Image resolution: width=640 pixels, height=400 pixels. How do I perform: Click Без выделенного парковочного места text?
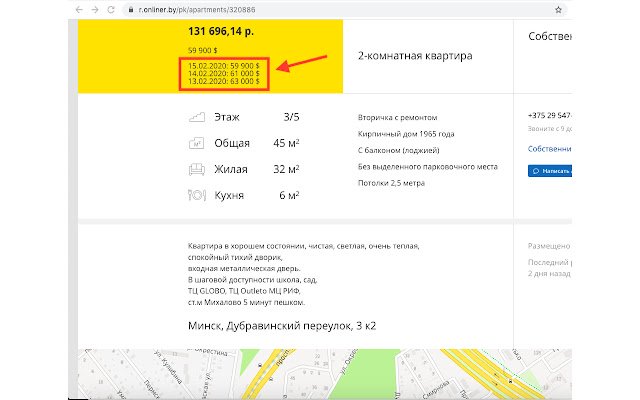coord(428,167)
